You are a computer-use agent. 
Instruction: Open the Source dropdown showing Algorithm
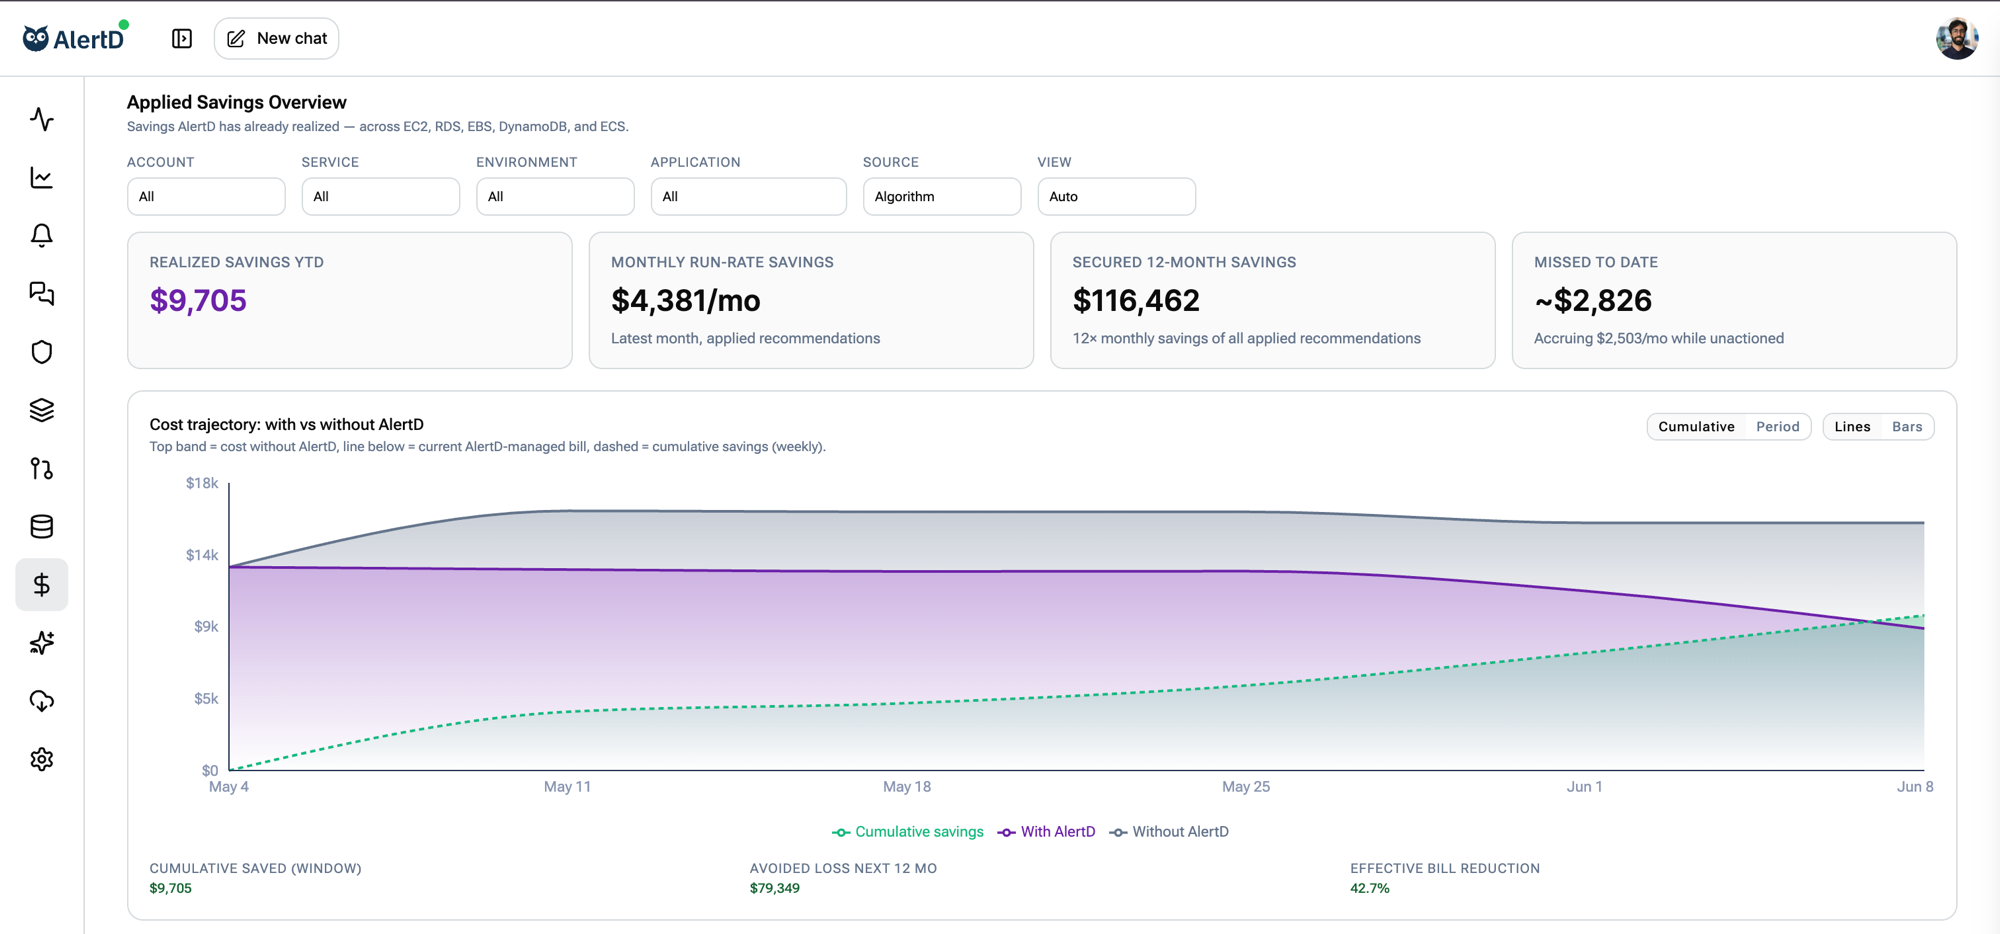(x=942, y=196)
